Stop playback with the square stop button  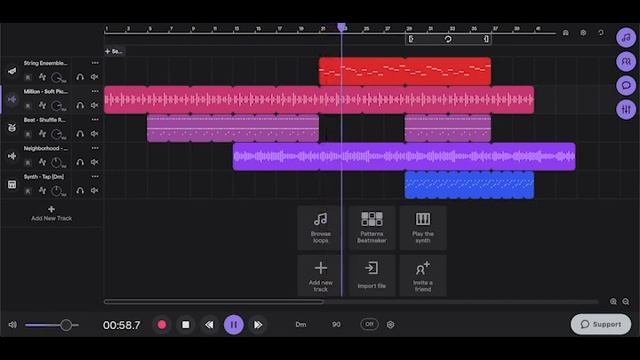click(186, 324)
